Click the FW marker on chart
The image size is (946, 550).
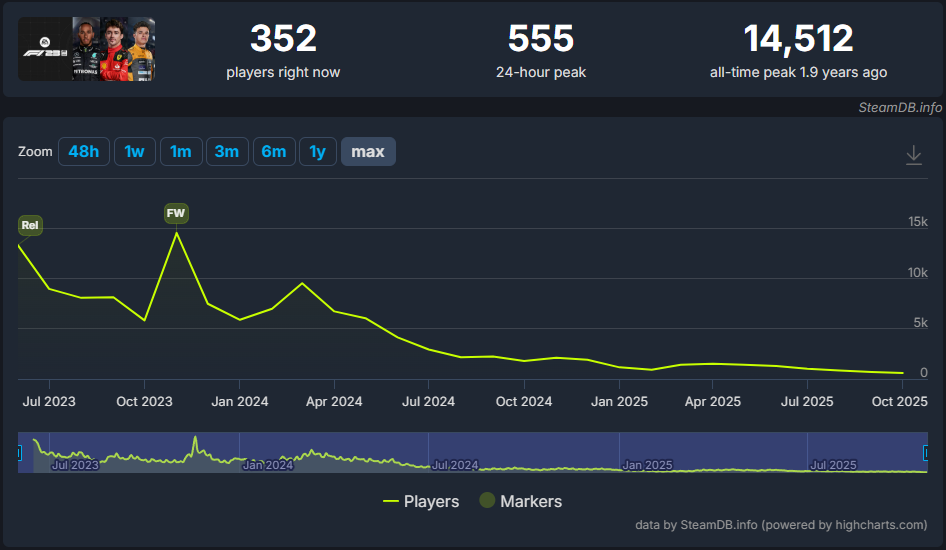click(x=176, y=213)
